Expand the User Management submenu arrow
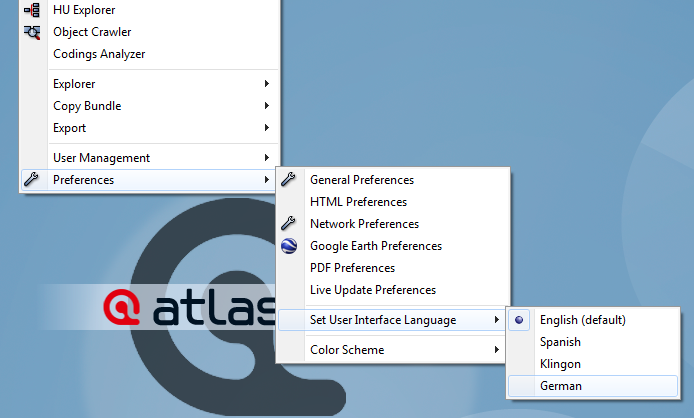This screenshot has width=694, height=418. [266, 158]
